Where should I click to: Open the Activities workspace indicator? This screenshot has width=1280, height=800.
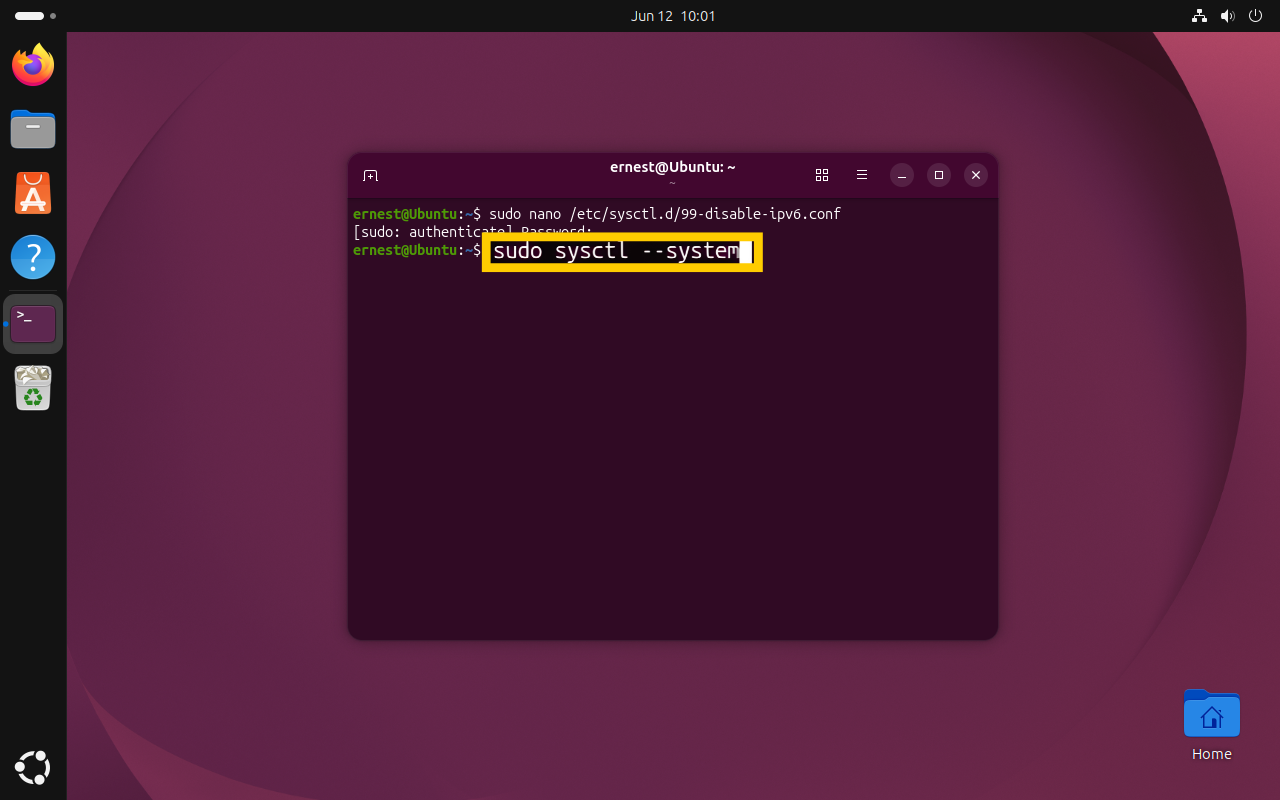coord(35,16)
